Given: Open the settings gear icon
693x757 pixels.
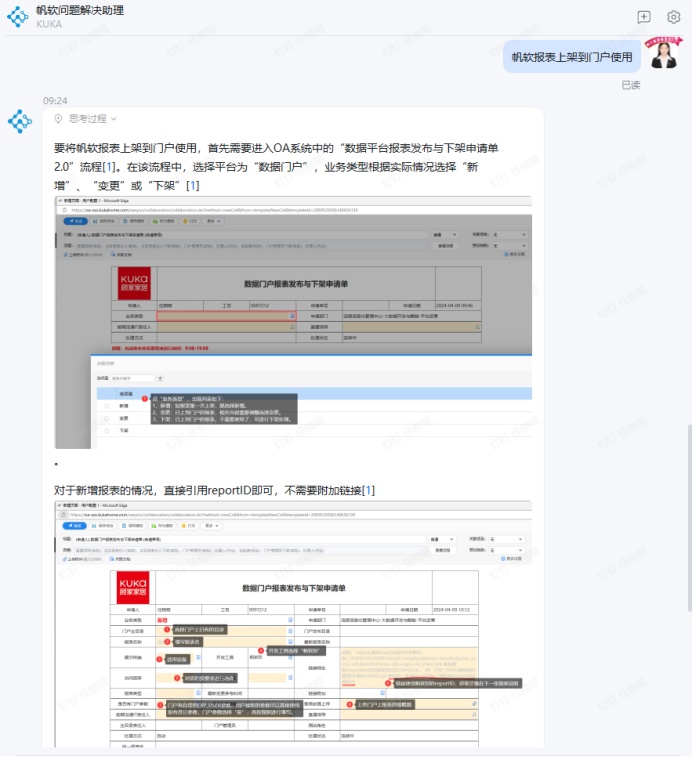Looking at the screenshot, I should point(674,17).
